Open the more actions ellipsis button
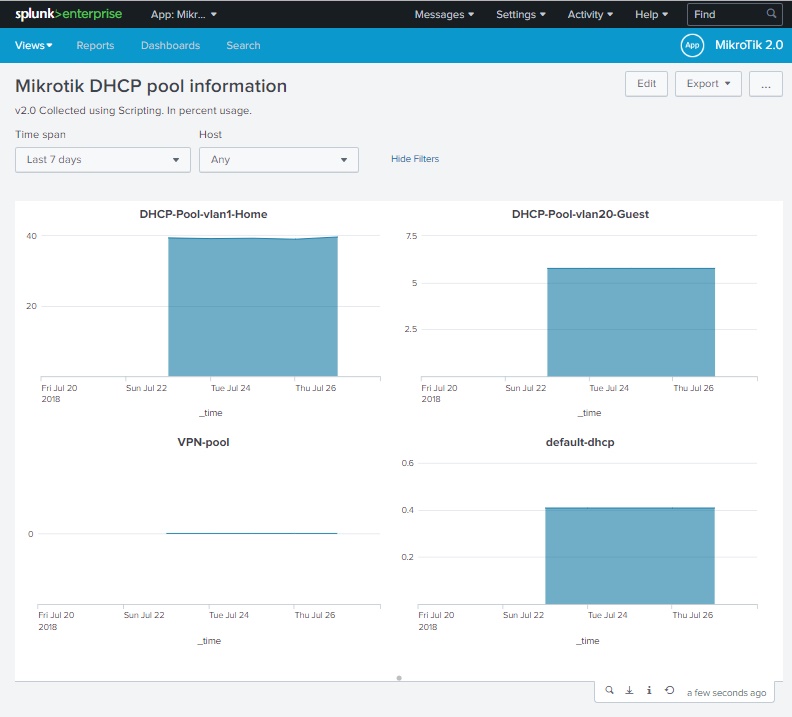Image resolution: width=792 pixels, height=717 pixels. [765, 84]
